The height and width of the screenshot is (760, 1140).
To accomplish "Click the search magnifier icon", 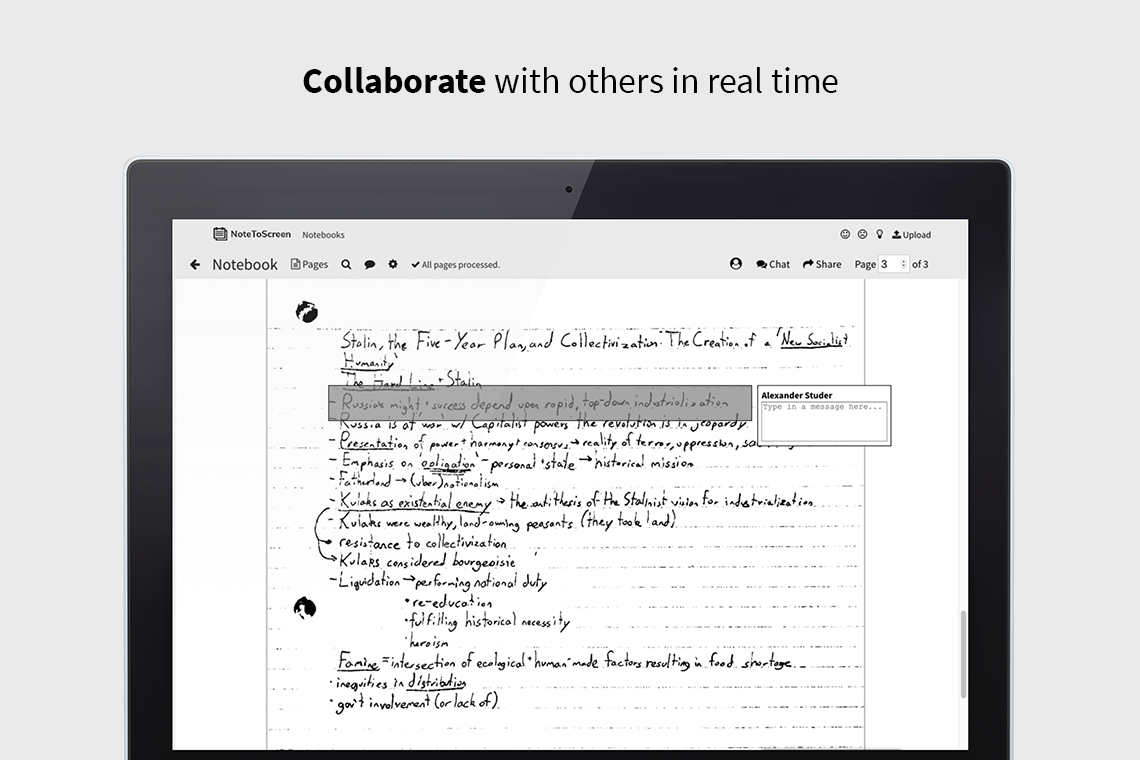I will point(347,265).
